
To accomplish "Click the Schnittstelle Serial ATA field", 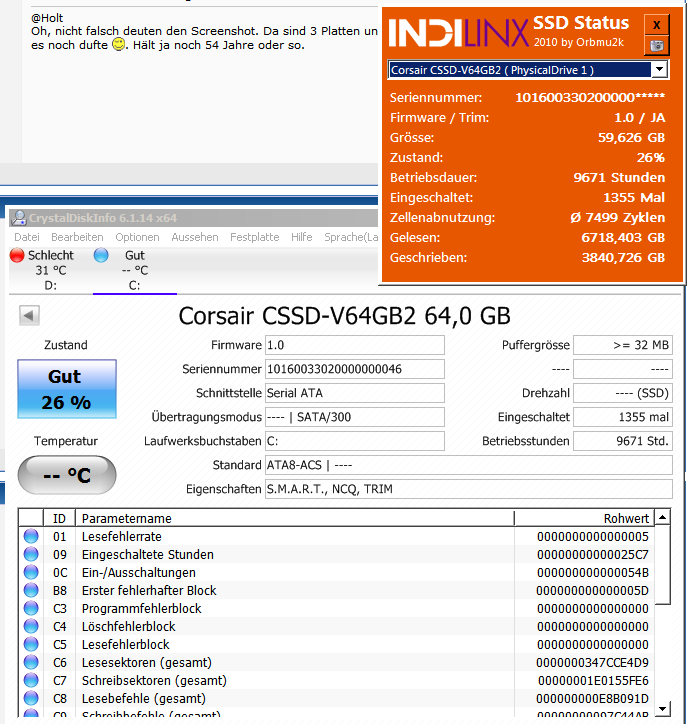I will (355, 393).
